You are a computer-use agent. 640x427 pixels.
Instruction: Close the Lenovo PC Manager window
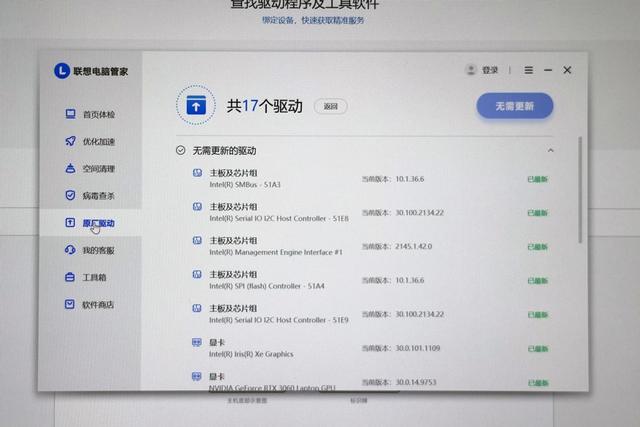(567, 70)
